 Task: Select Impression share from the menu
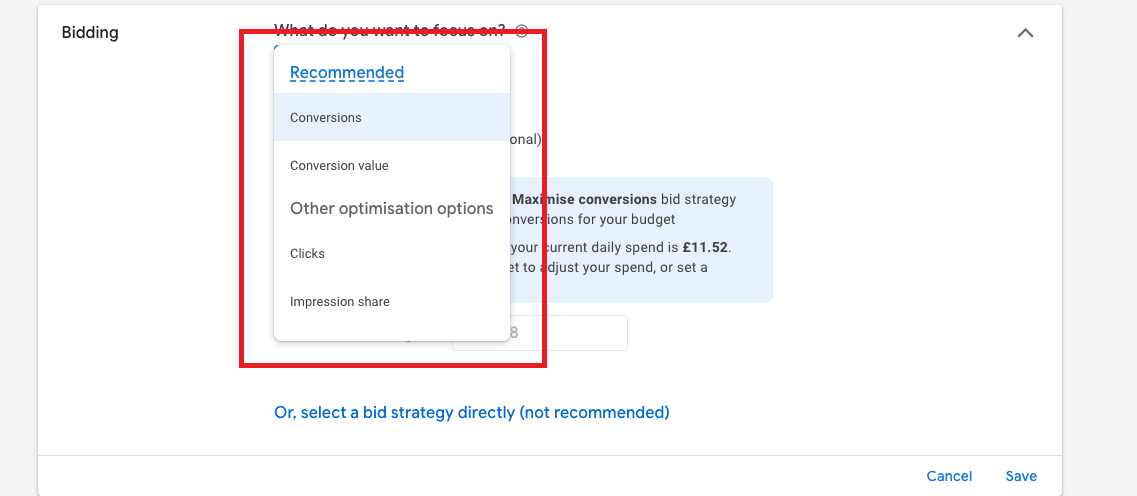click(340, 301)
